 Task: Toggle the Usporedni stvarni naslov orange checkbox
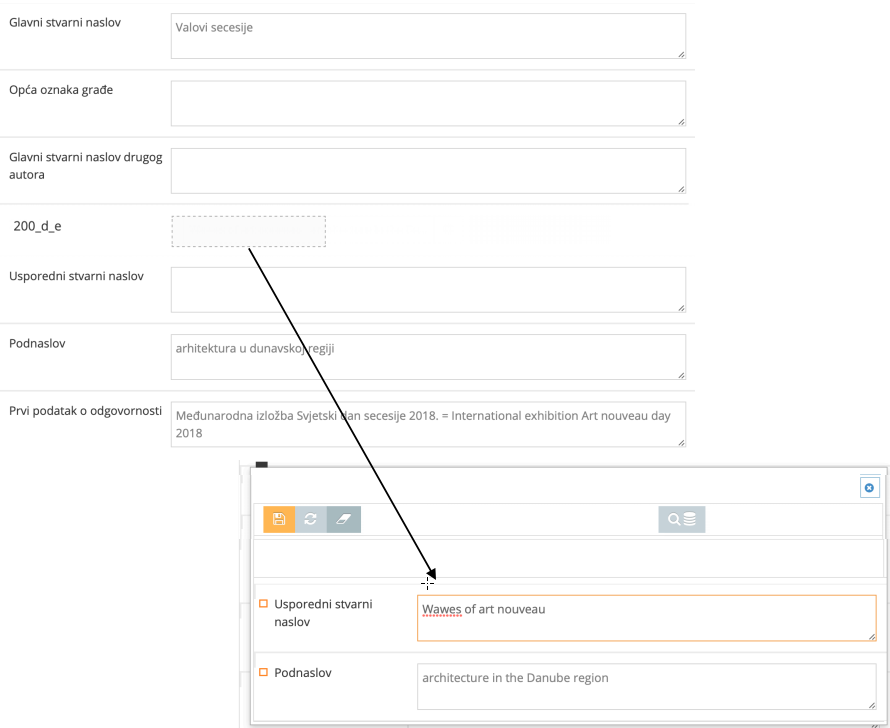[264, 604]
